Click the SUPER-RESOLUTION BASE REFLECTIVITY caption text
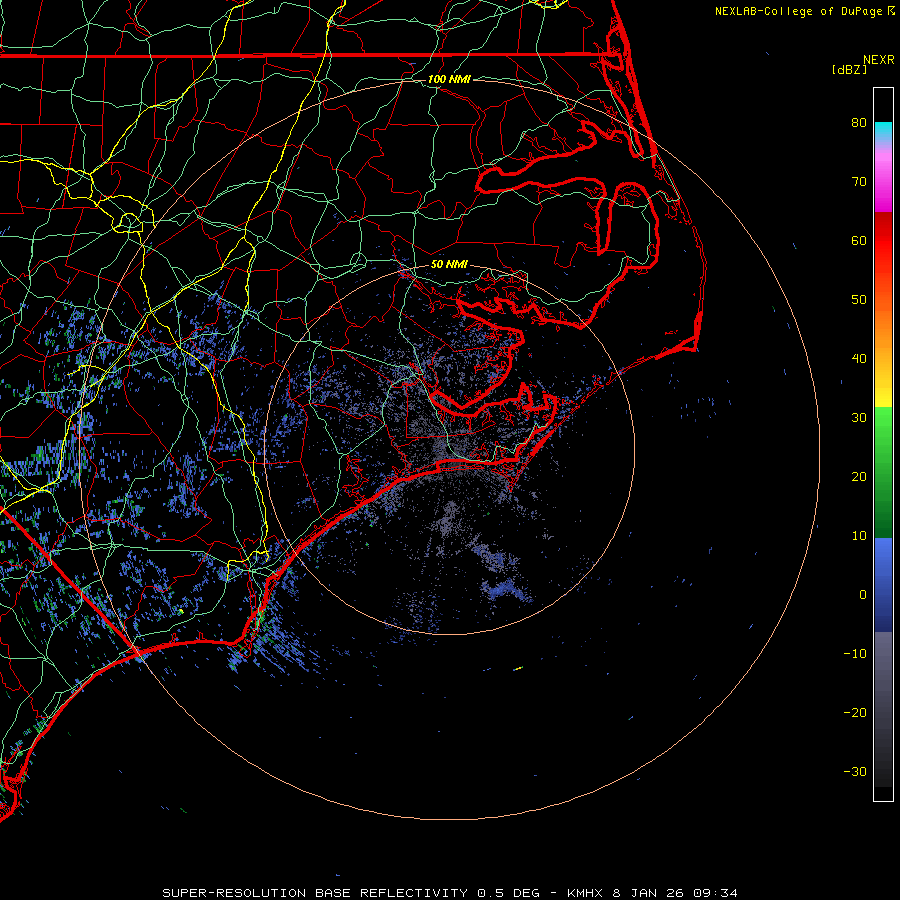The height and width of the screenshot is (900, 900). click(x=315, y=893)
